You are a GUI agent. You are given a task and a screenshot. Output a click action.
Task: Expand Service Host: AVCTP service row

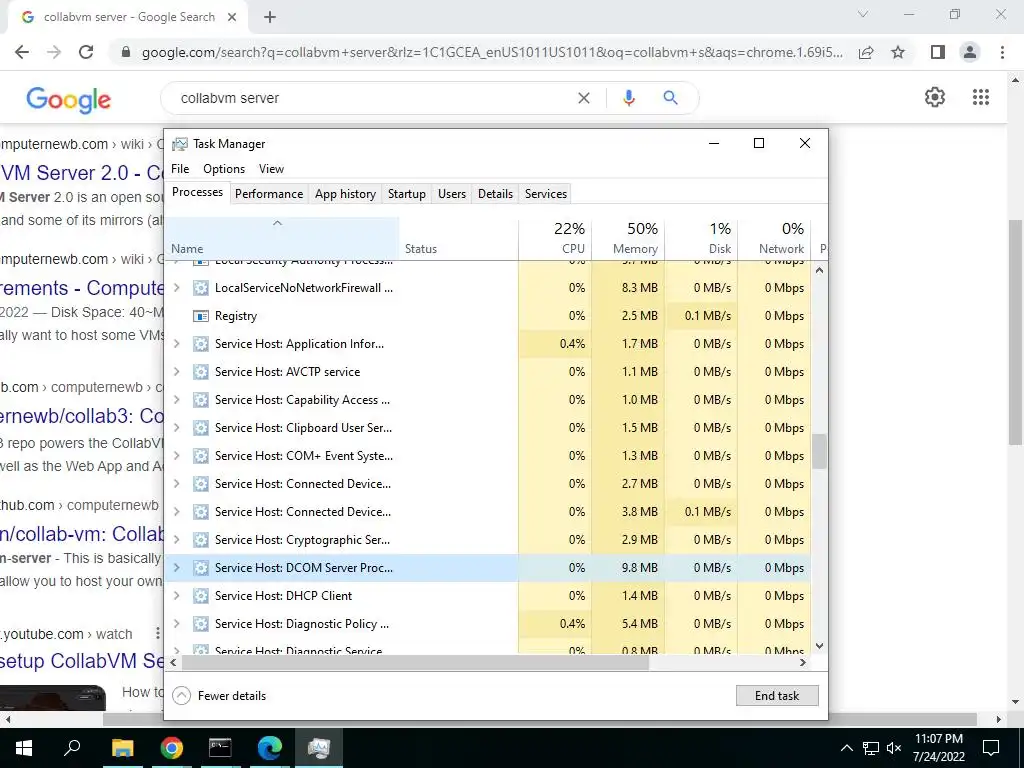[176, 372]
